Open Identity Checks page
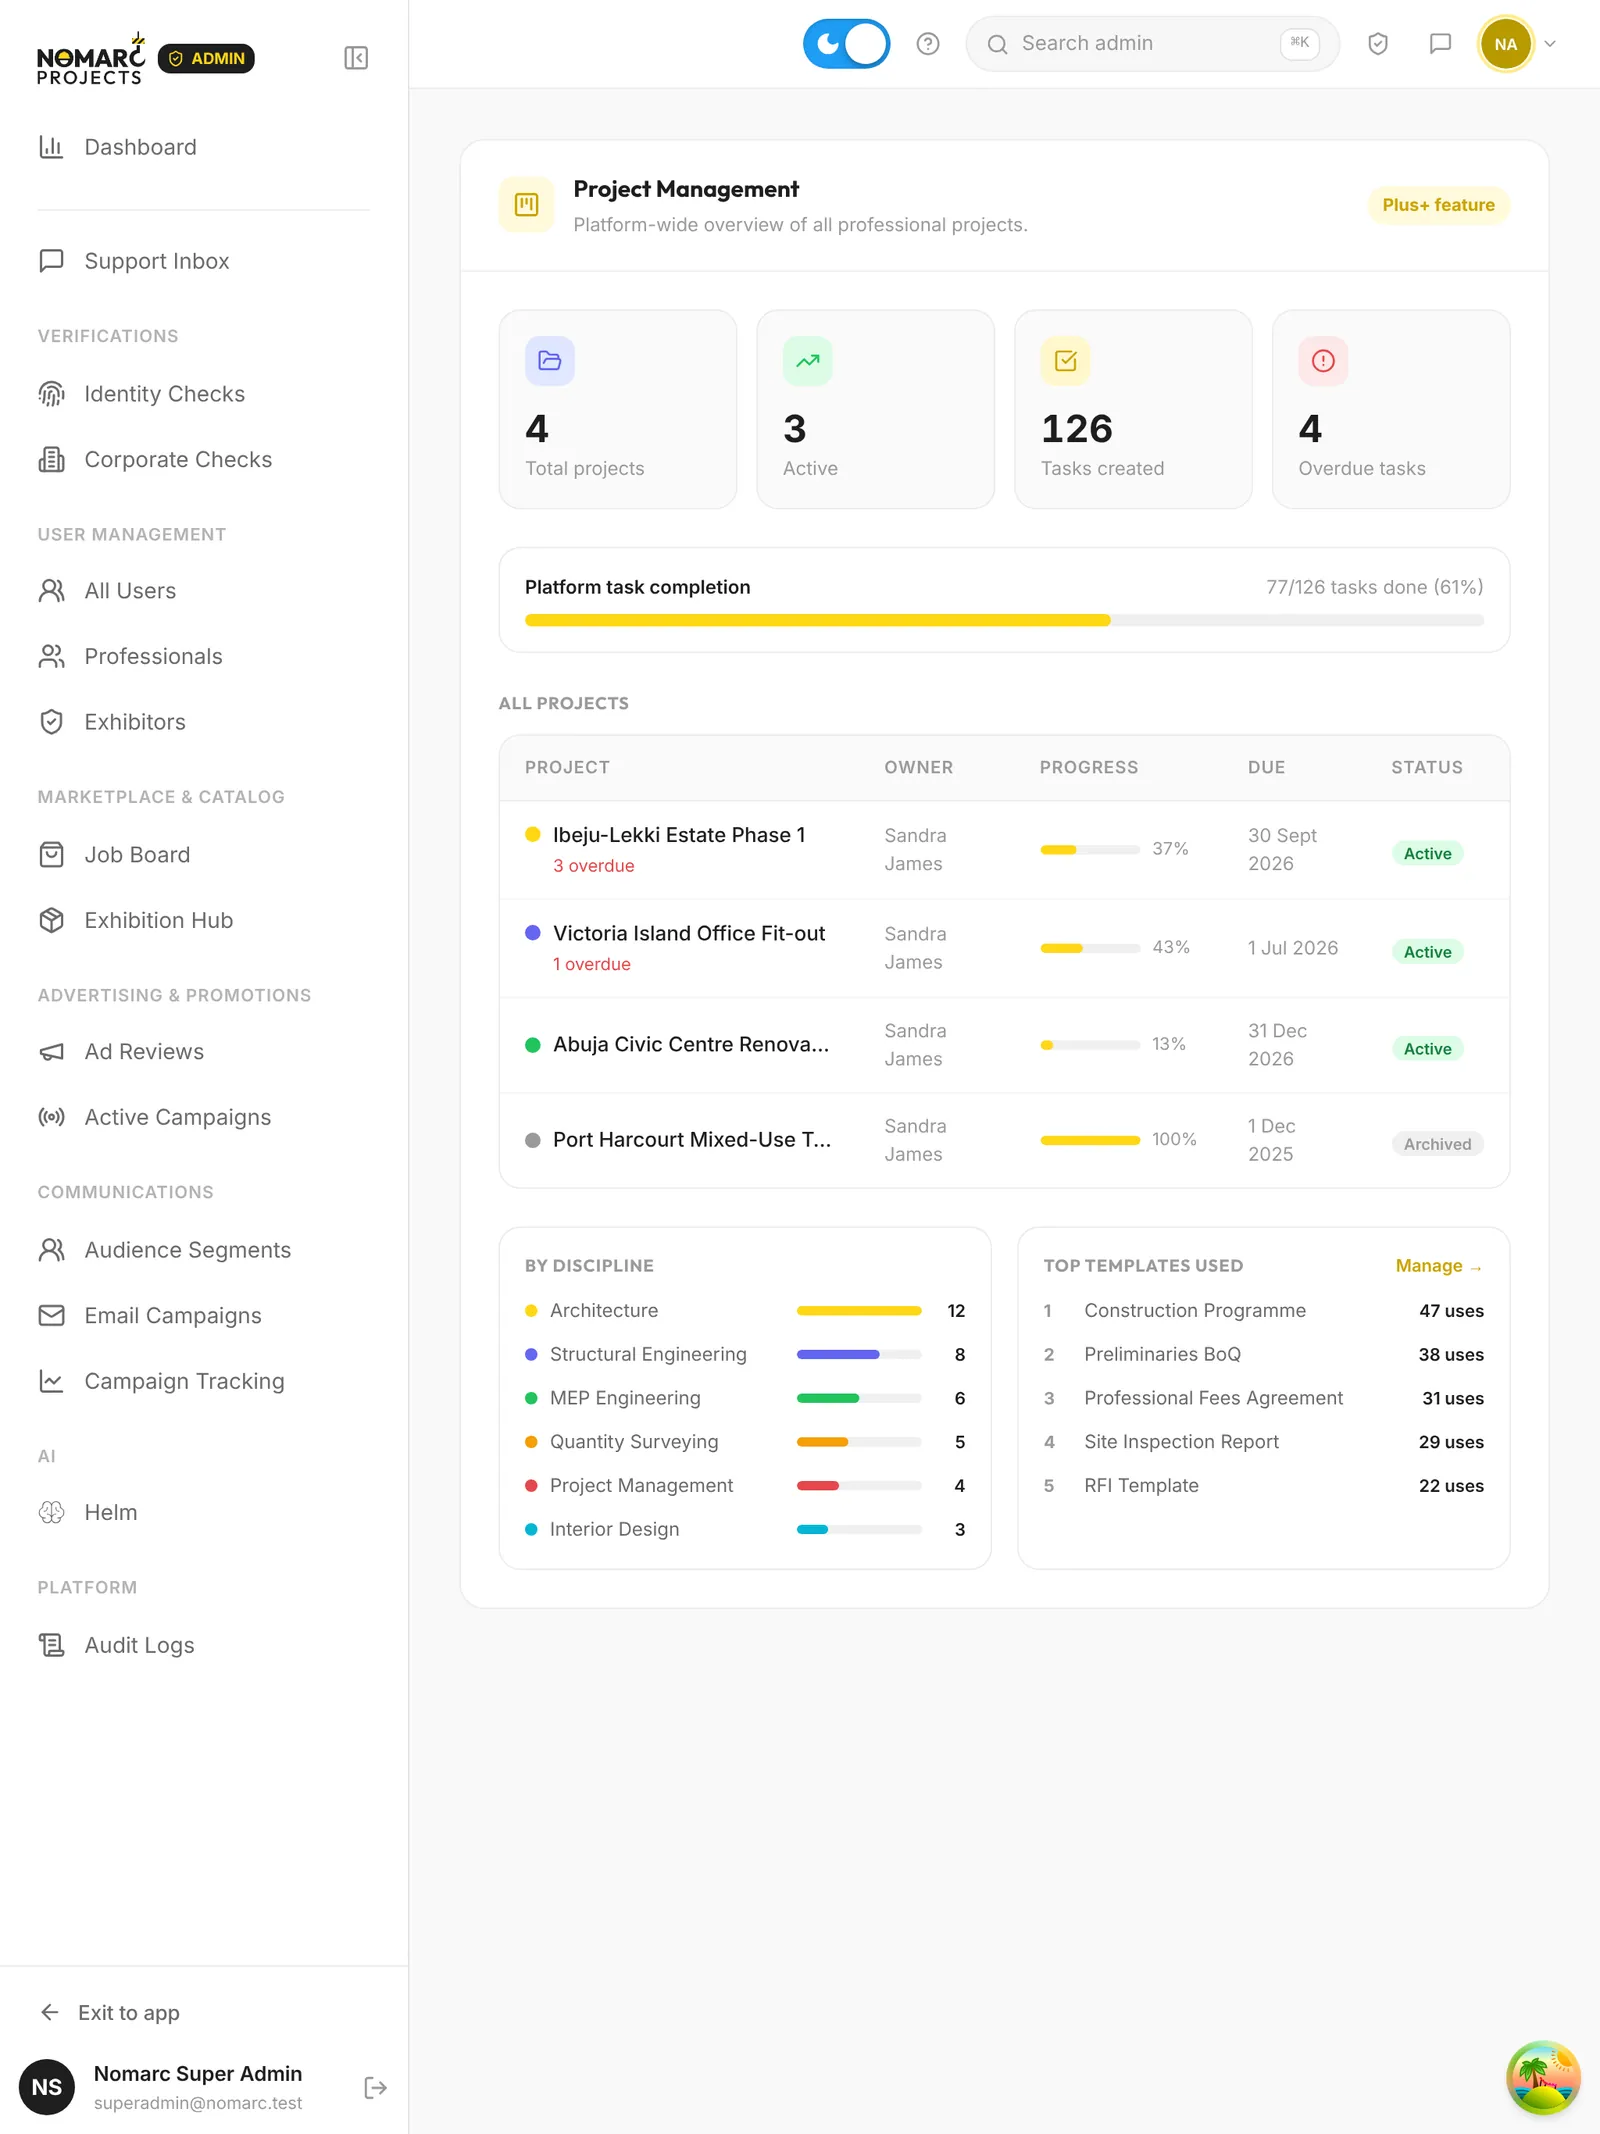 (204, 394)
